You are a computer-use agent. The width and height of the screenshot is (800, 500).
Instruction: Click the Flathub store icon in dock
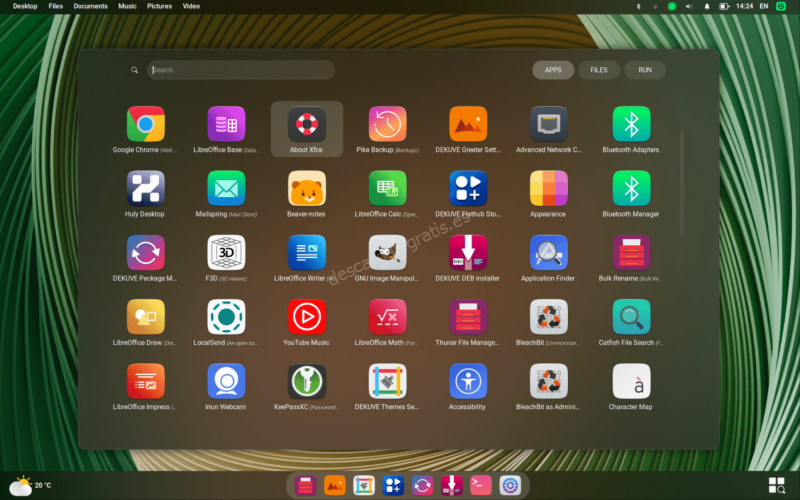393,485
